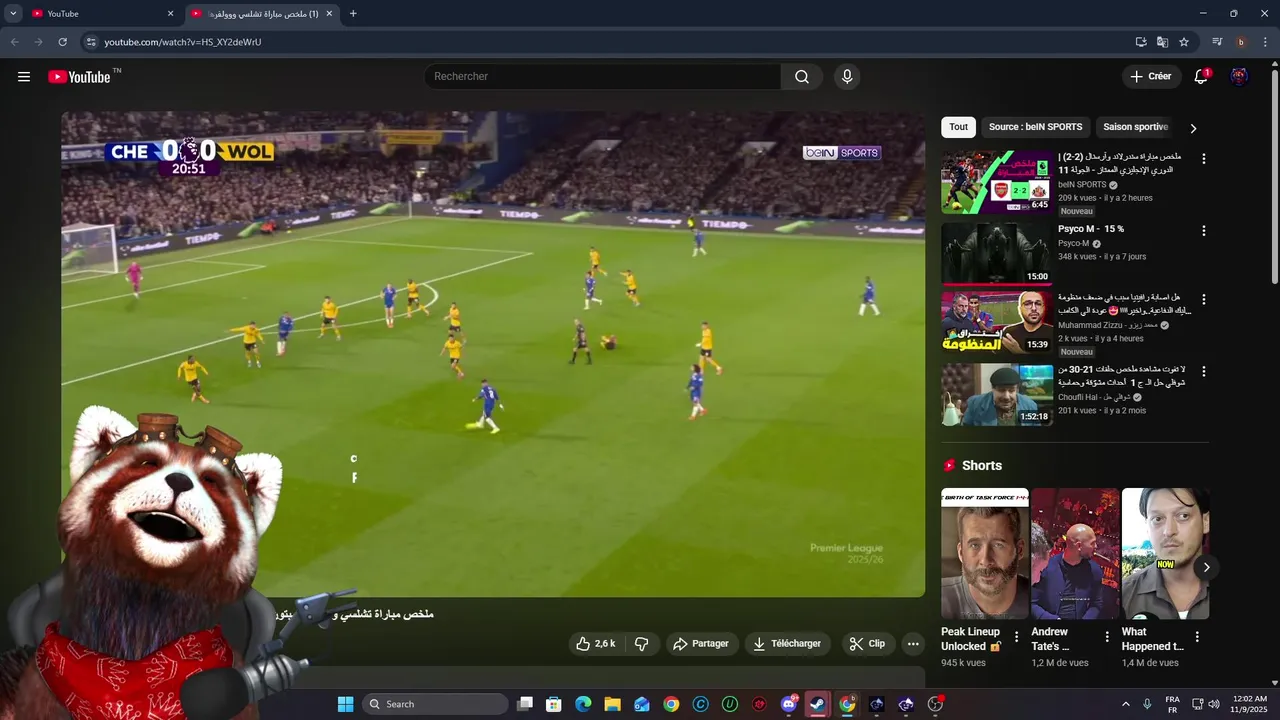Open Discord from taskbar
This screenshot has height=720, width=1280.
point(789,704)
